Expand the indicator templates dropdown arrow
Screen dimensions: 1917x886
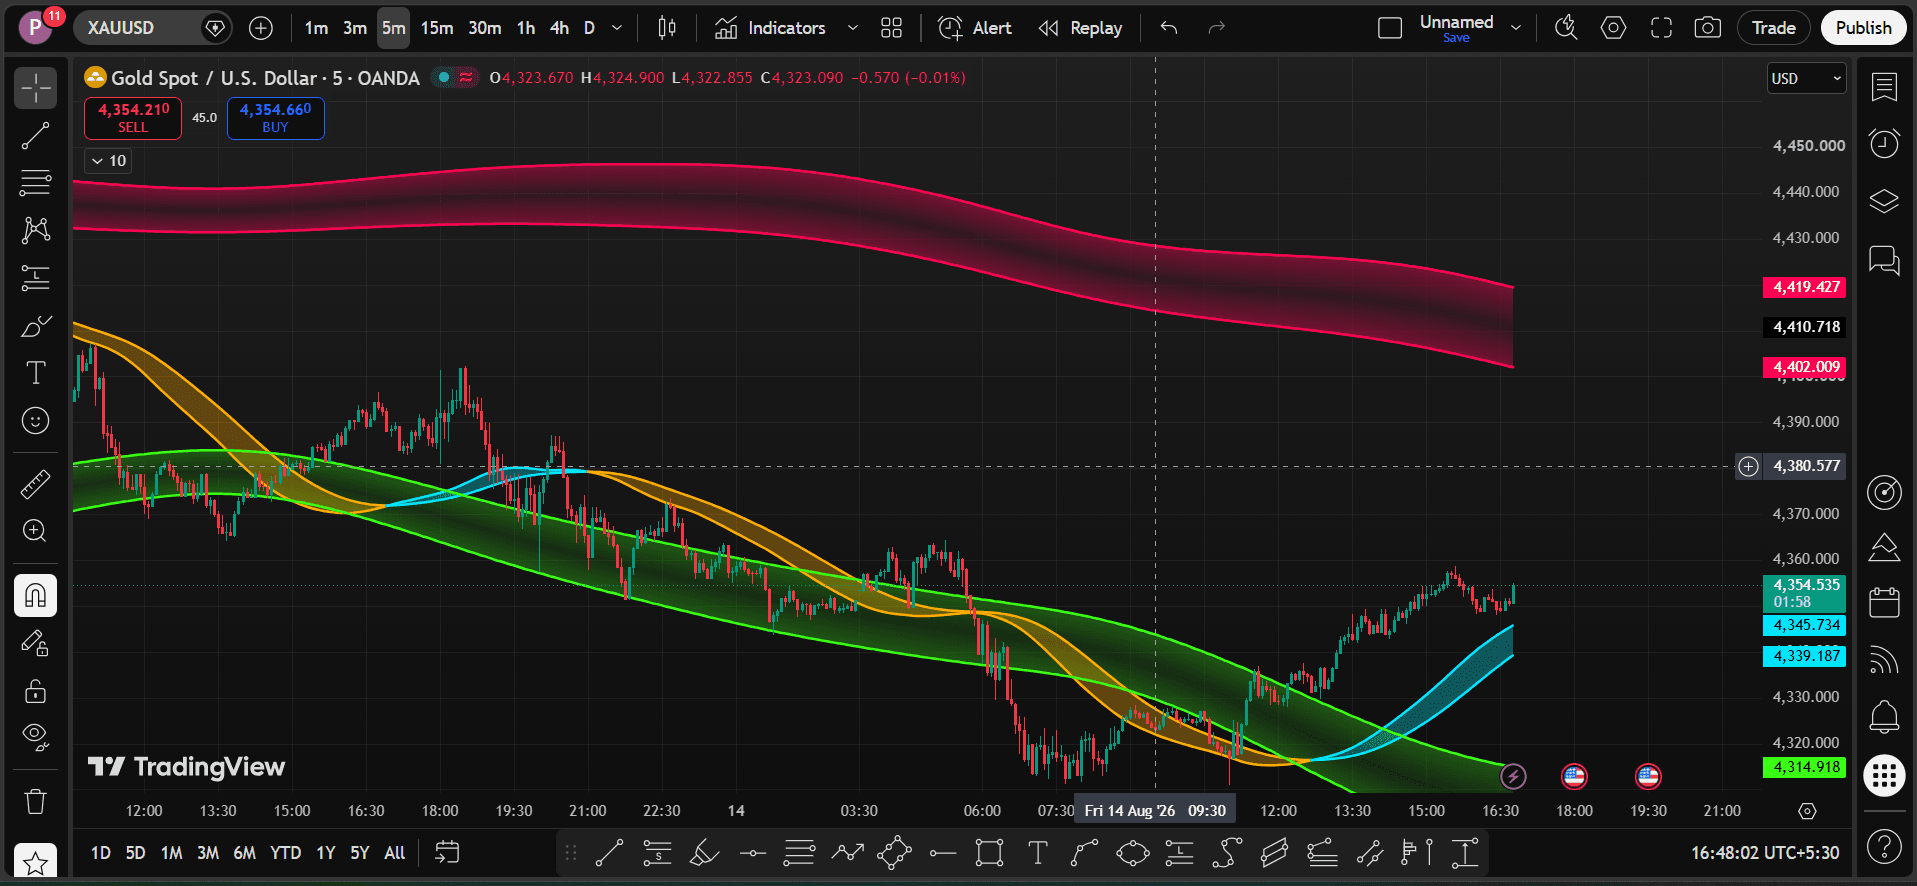(853, 28)
